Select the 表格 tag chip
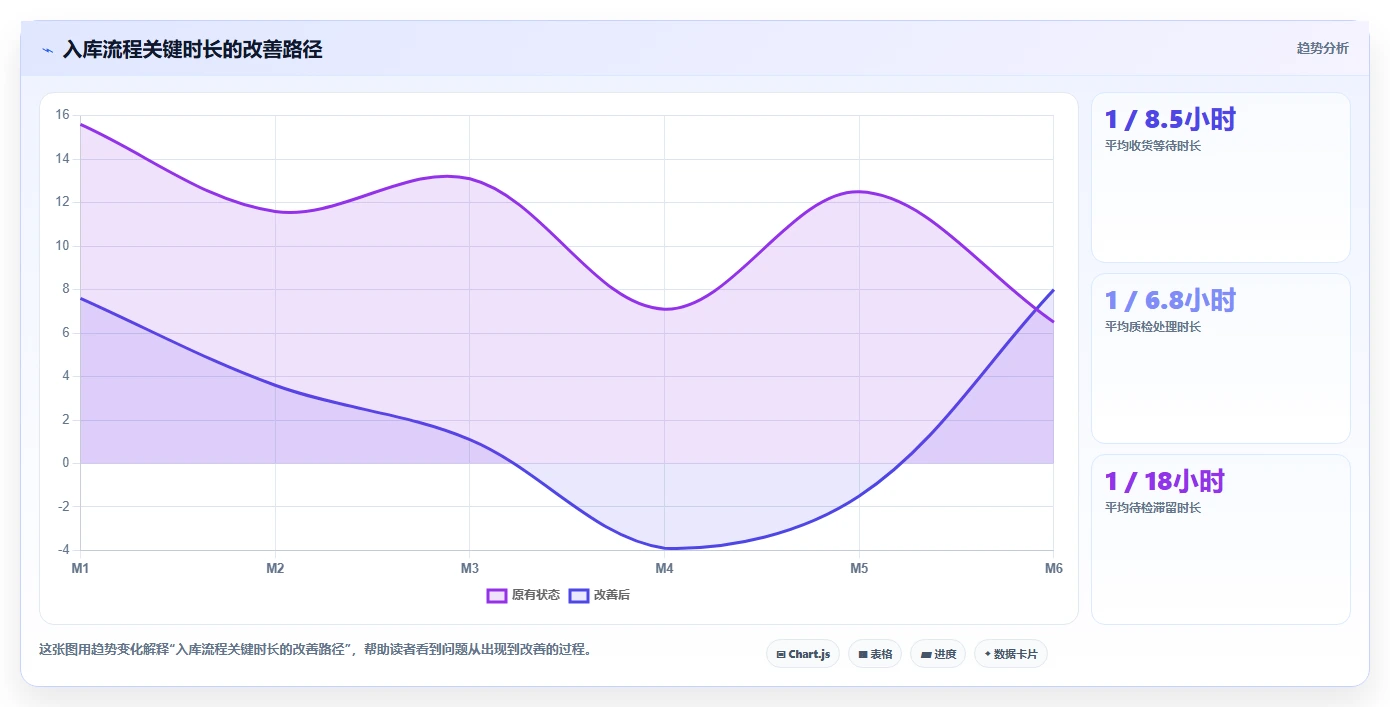This screenshot has width=1390, height=707. click(x=875, y=654)
